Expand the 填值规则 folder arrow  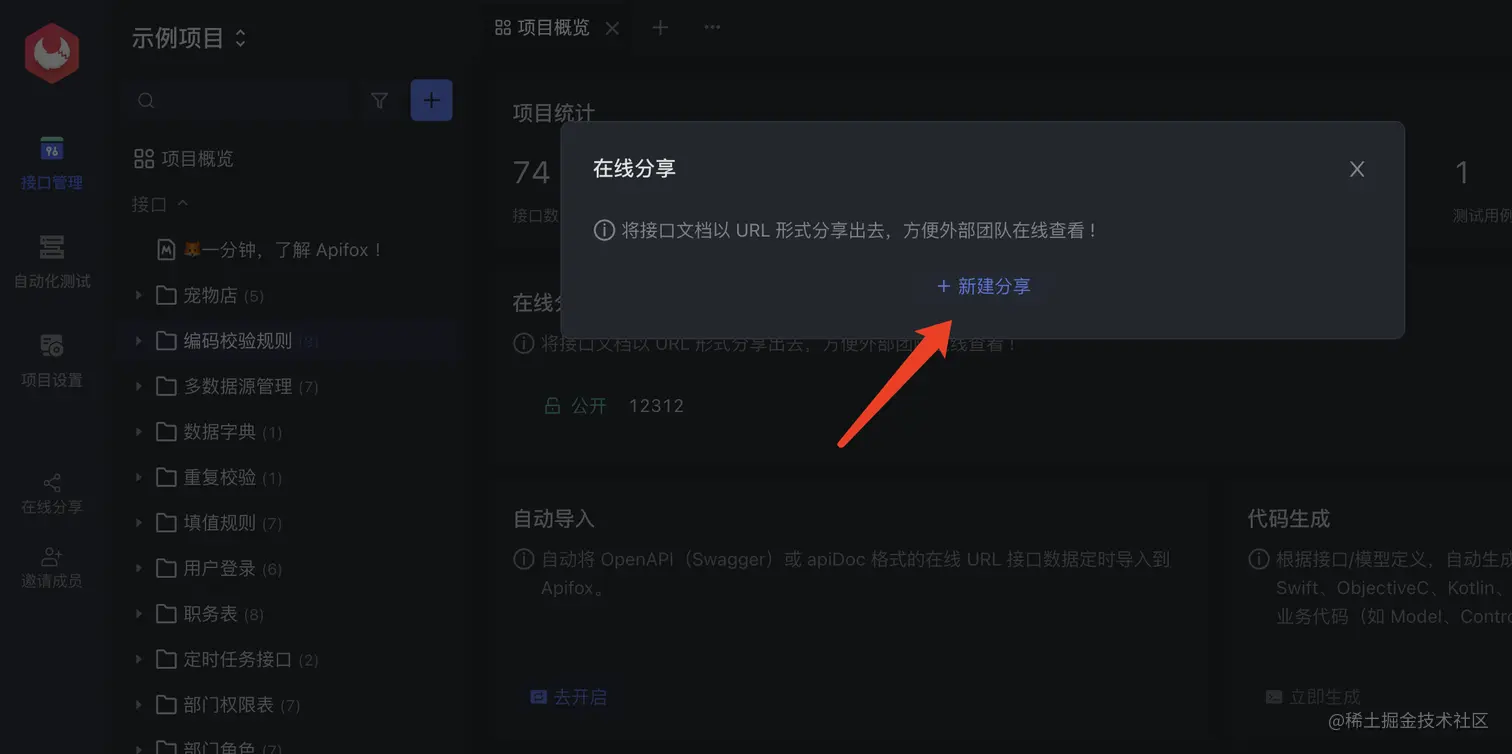coord(139,523)
